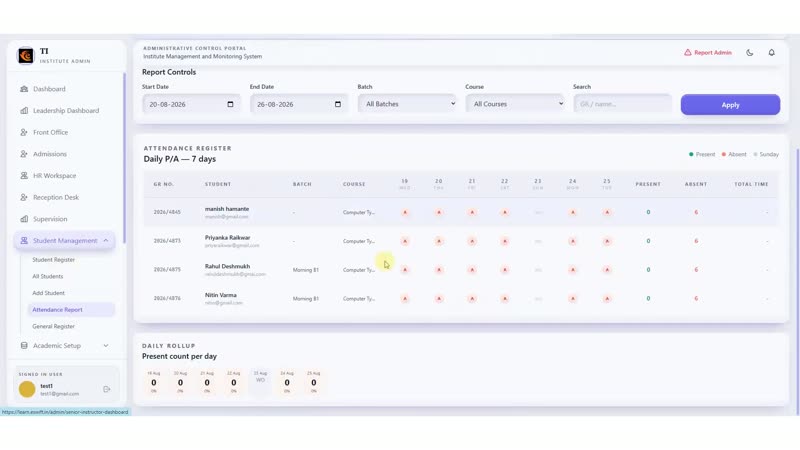Image resolution: width=800 pixels, height=450 pixels.
Task: Click the 20 Aug daily rollup card
Action: [x=180, y=382]
